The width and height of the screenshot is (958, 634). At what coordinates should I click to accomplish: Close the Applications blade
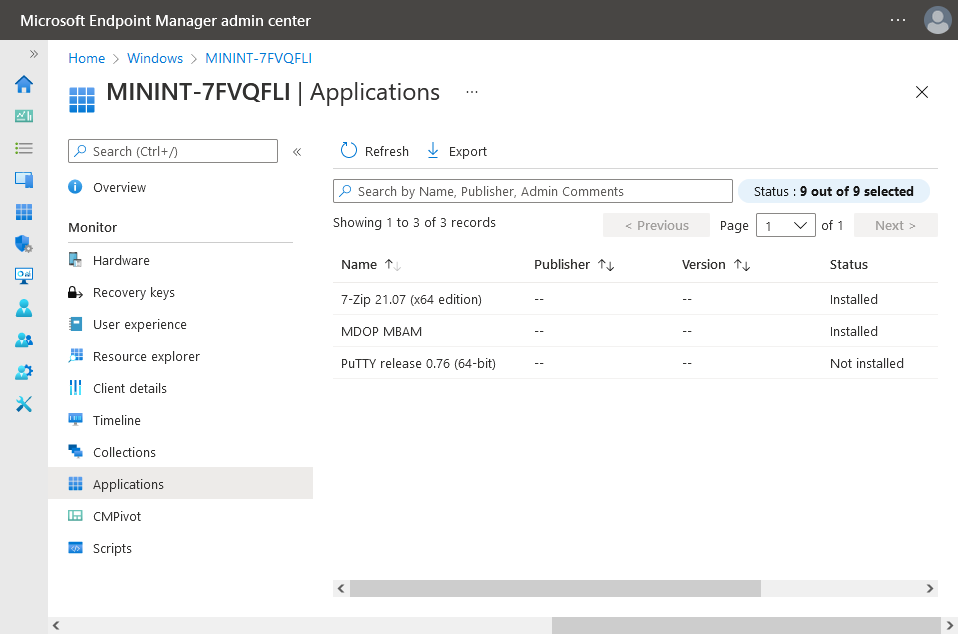(921, 92)
